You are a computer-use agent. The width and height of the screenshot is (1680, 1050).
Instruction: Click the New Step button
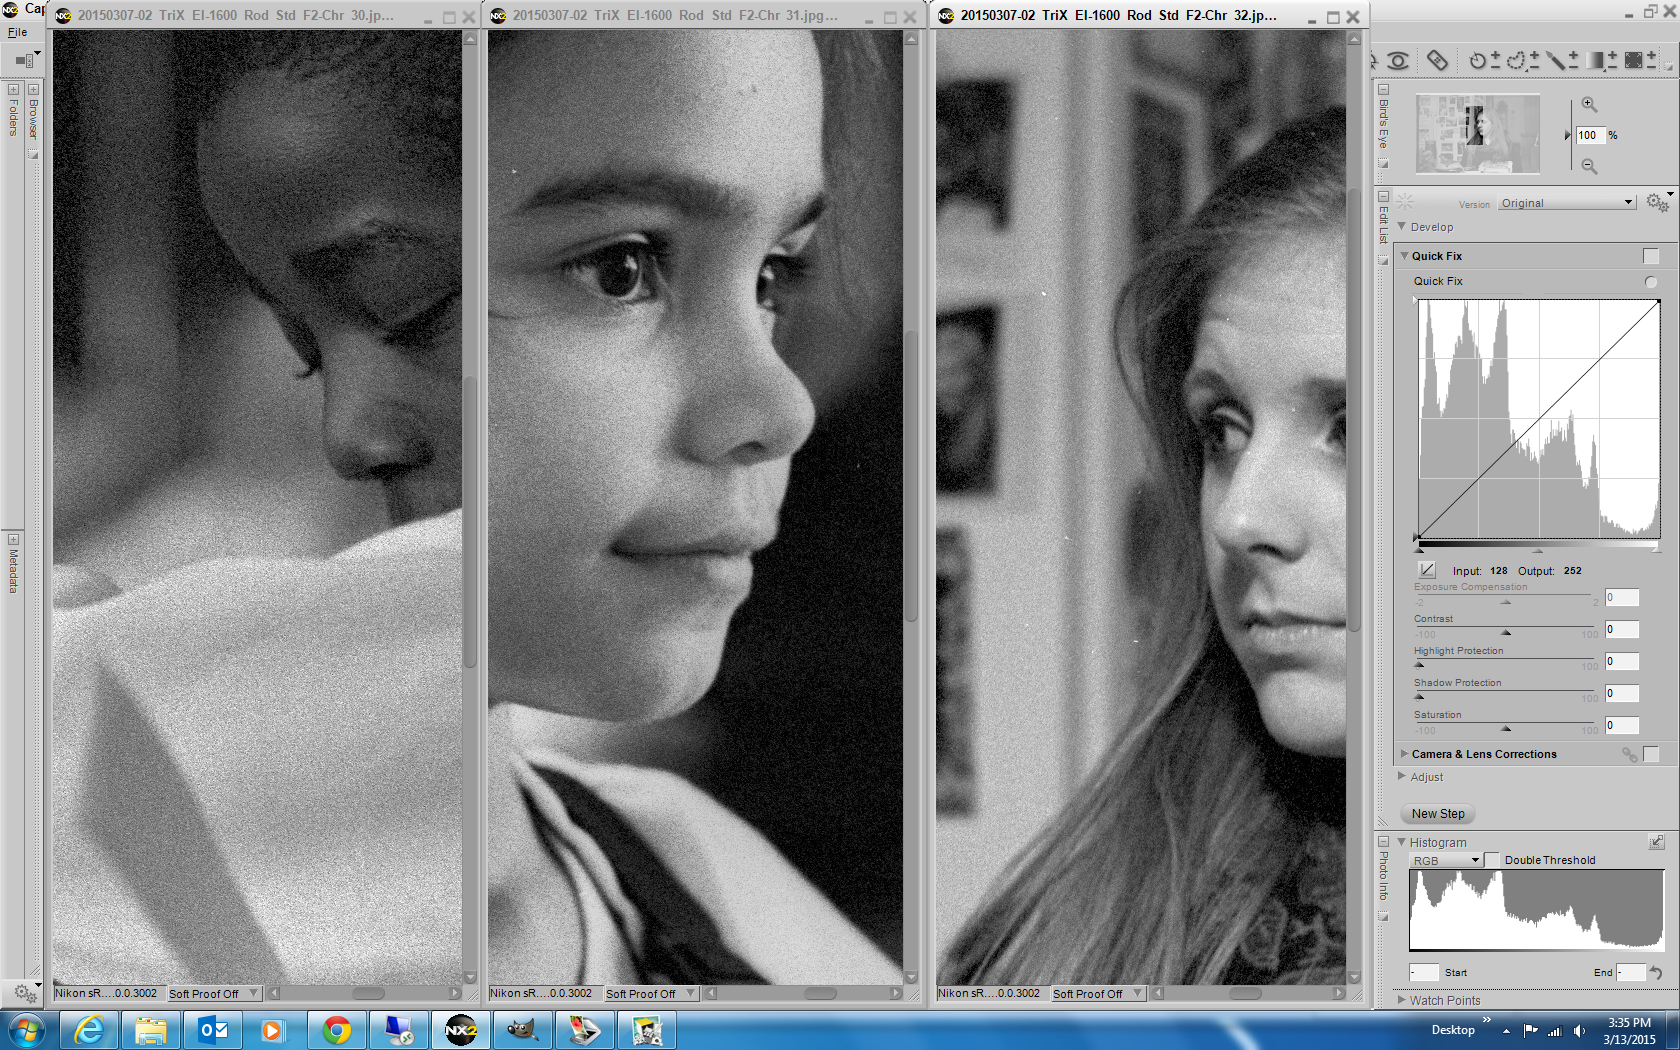(x=1438, y=814)
